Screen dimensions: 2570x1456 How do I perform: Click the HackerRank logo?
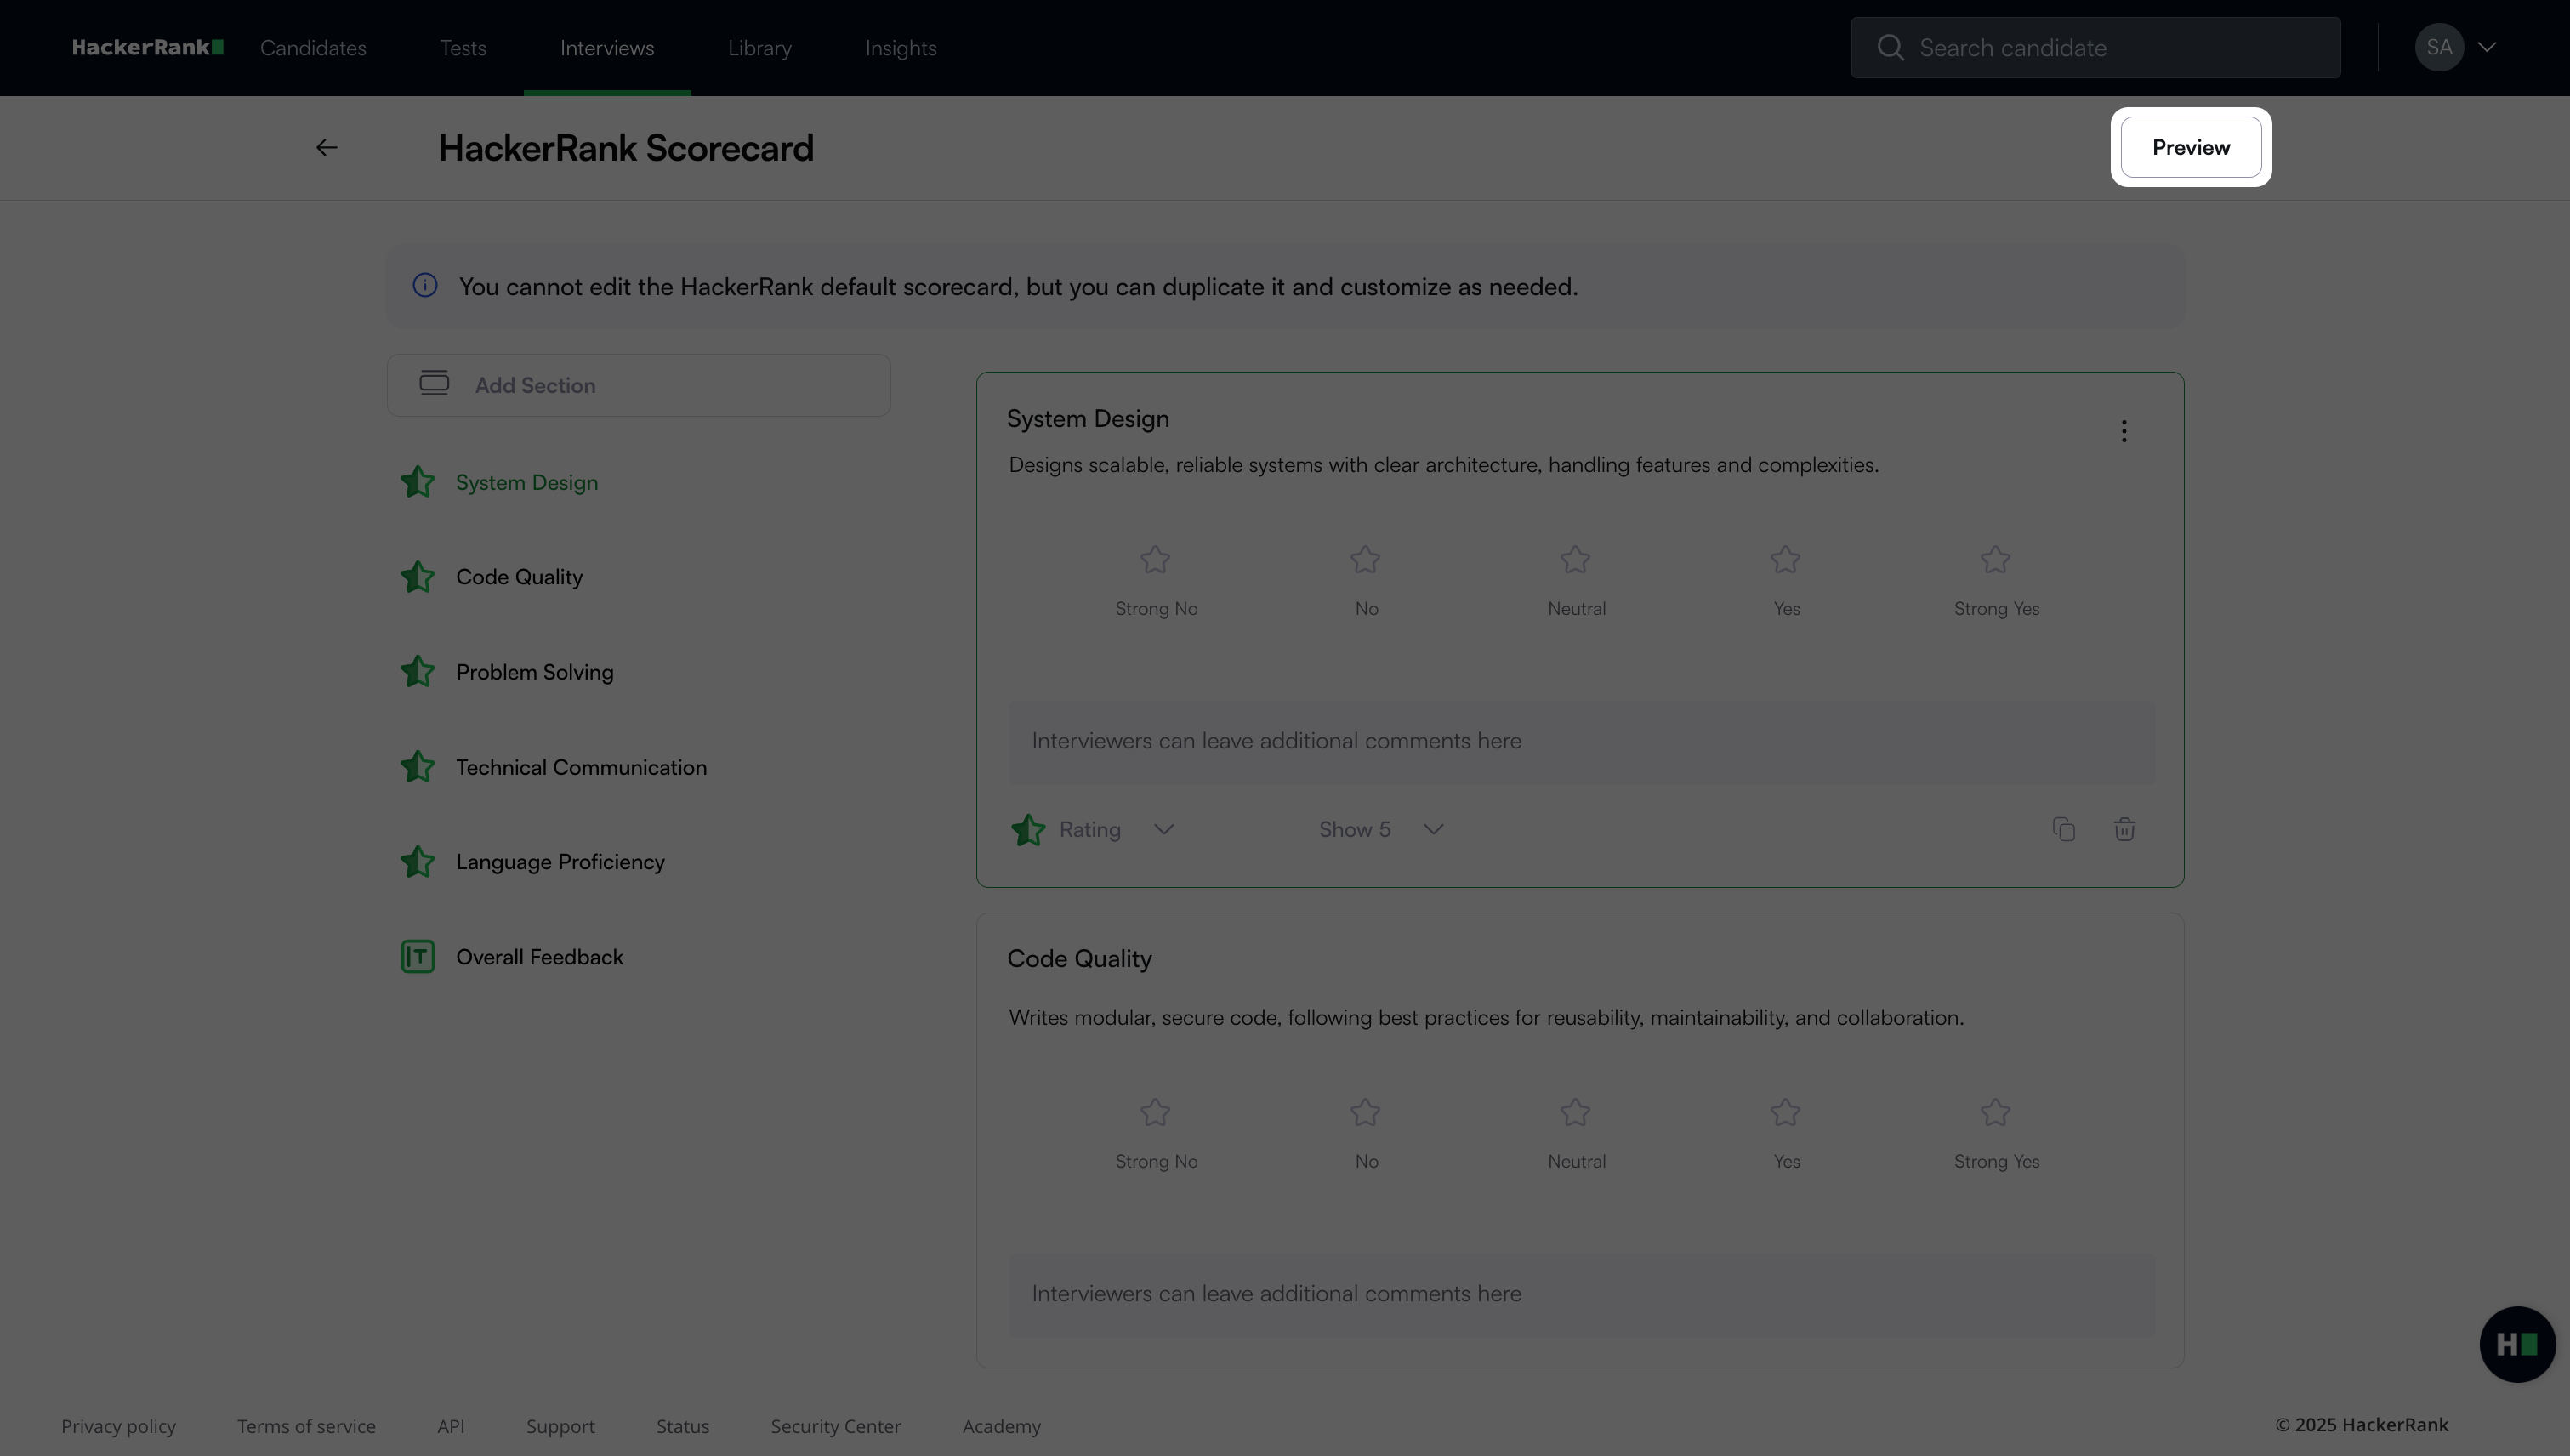(x=147, y=47)
